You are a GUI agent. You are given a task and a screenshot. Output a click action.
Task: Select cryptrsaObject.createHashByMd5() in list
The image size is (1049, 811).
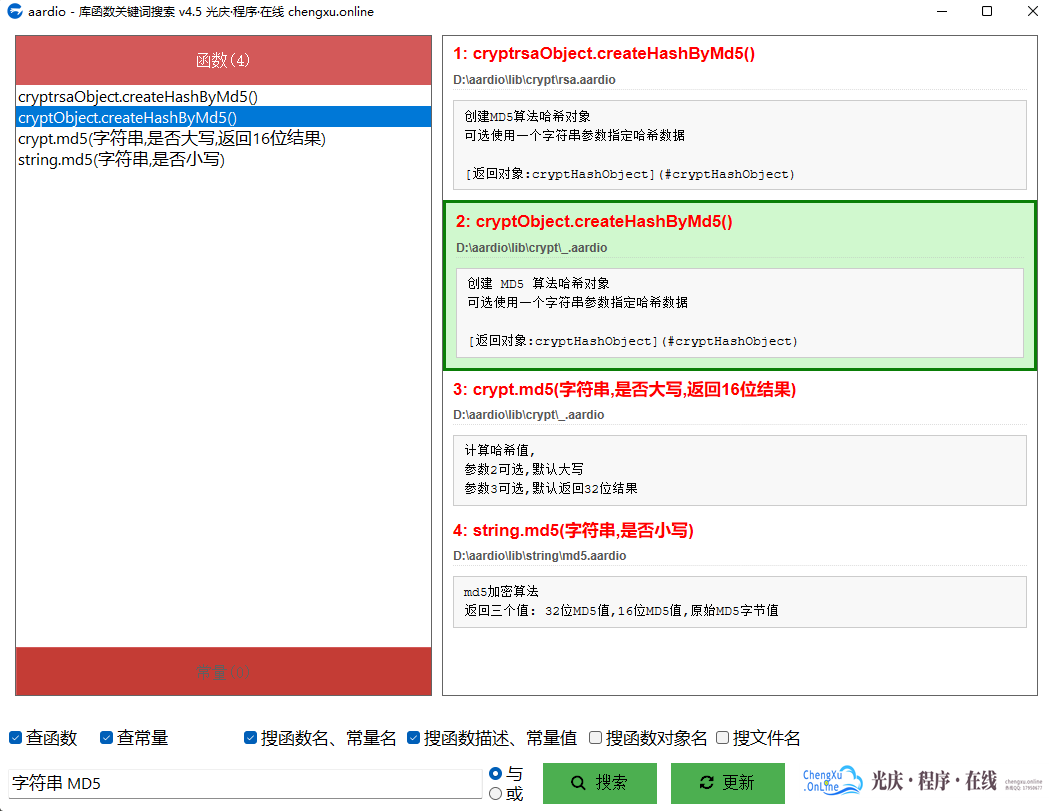click(x=223, y=96)
